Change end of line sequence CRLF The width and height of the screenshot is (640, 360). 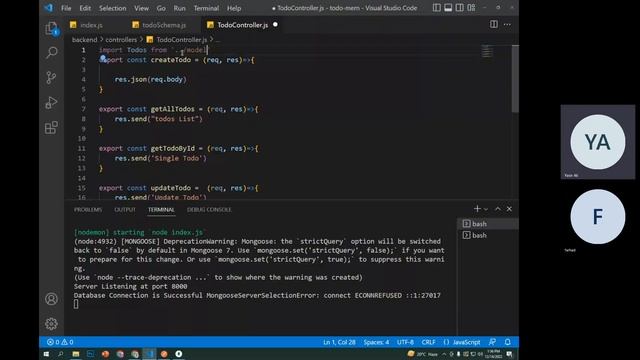429,342
